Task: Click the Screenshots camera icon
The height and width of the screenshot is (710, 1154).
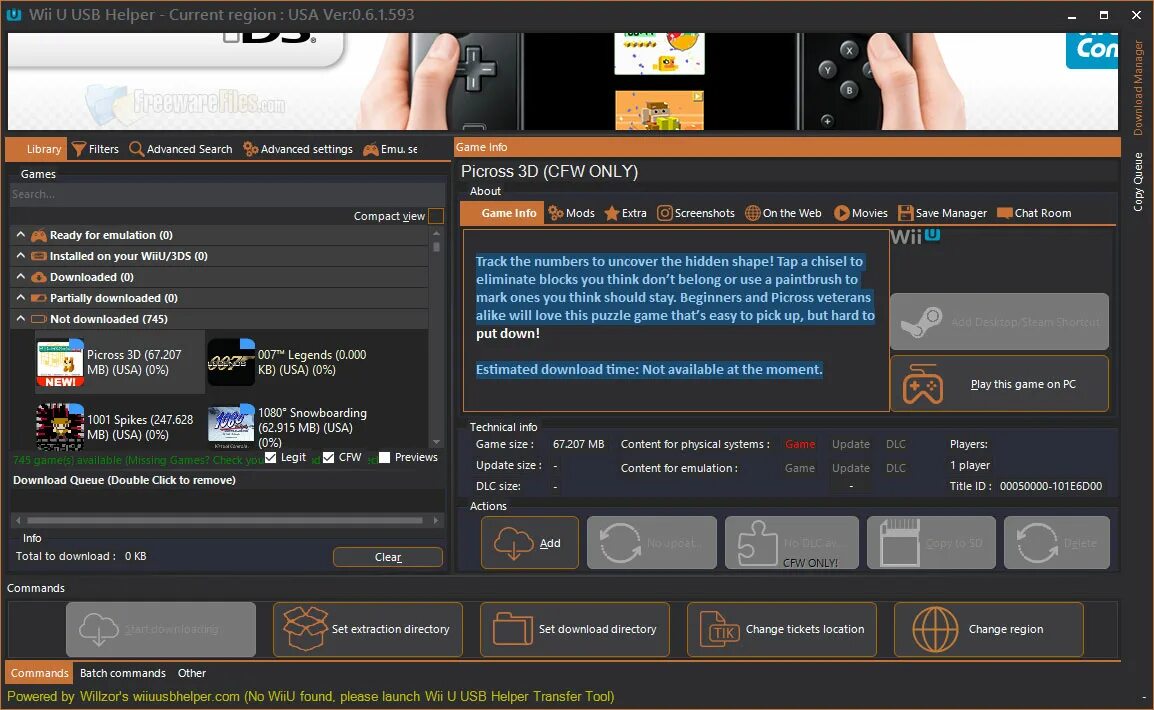Action: 665,213
